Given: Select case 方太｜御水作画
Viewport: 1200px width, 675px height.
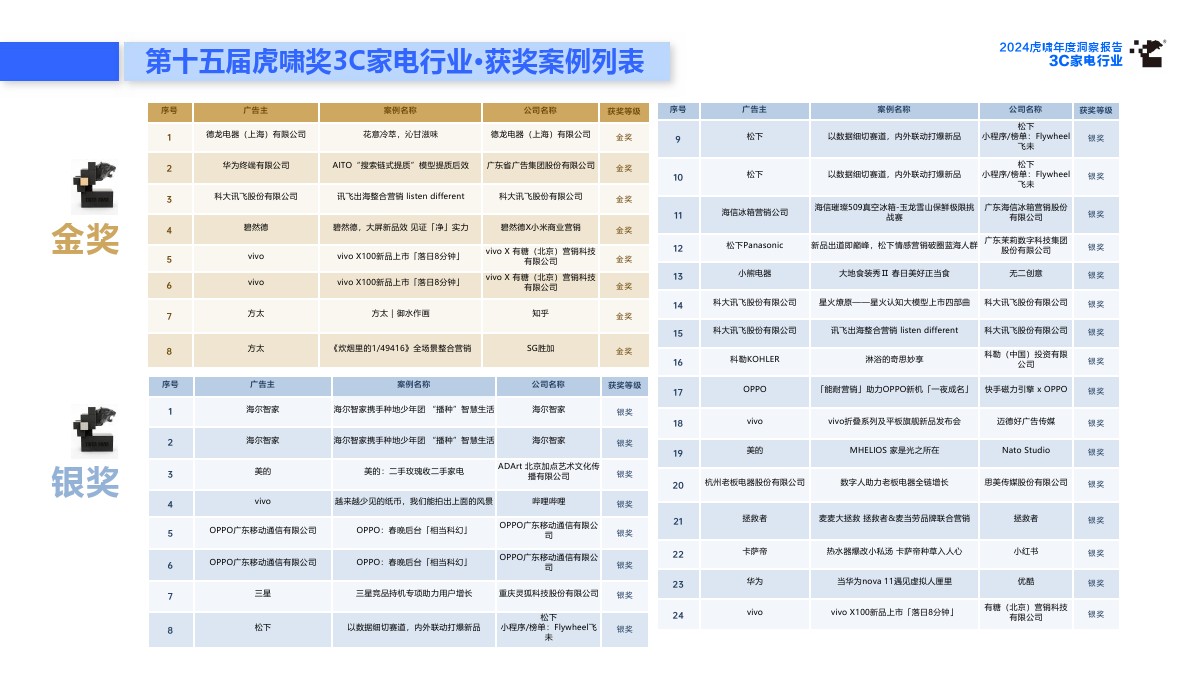Looking at the screenshot, I should pyautogui.click(x=400, y=313).
